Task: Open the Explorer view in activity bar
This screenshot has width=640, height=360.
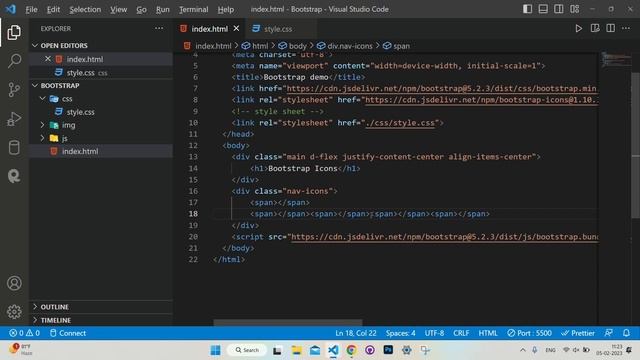Action: [x=14, y=33]
